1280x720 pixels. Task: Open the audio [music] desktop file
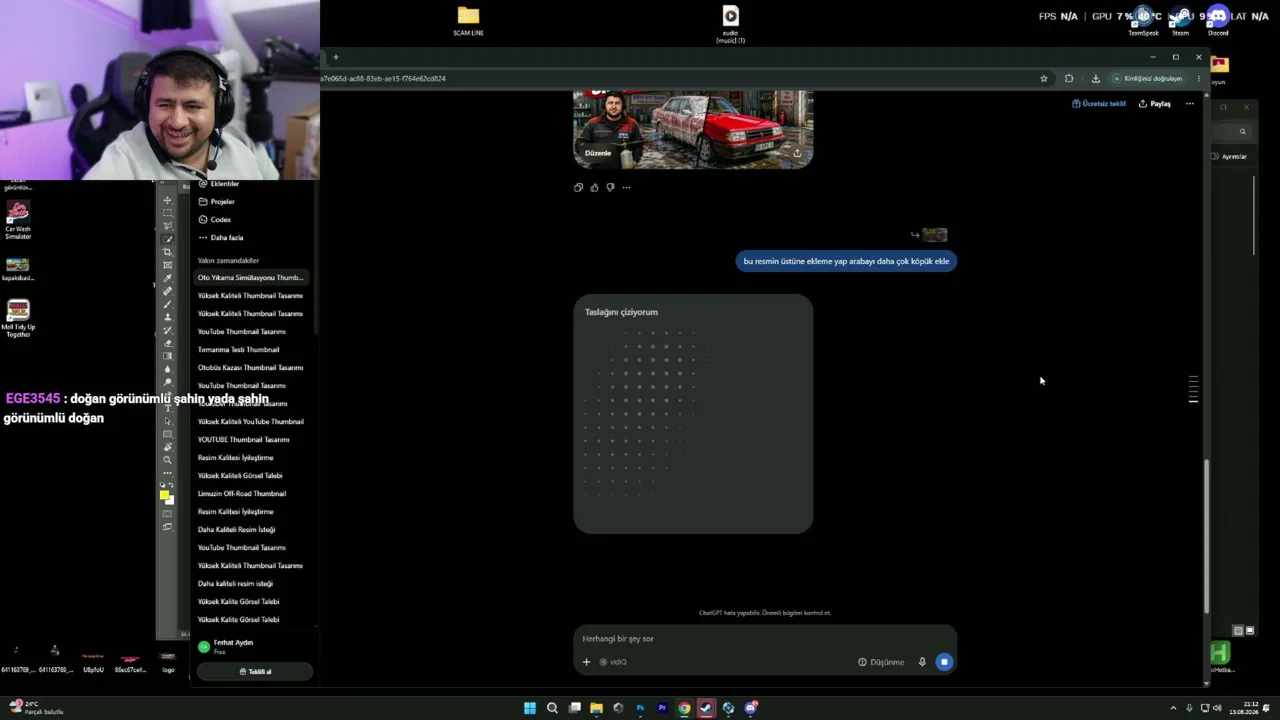731,24
